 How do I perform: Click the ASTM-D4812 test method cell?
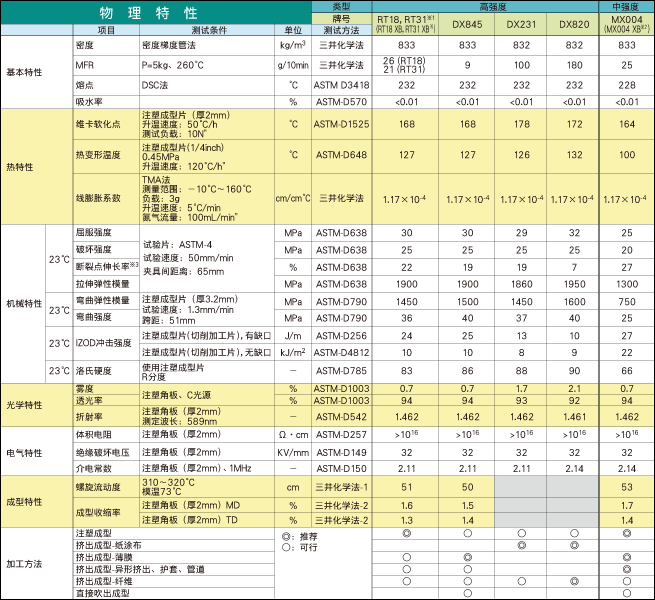click(341, 353)
